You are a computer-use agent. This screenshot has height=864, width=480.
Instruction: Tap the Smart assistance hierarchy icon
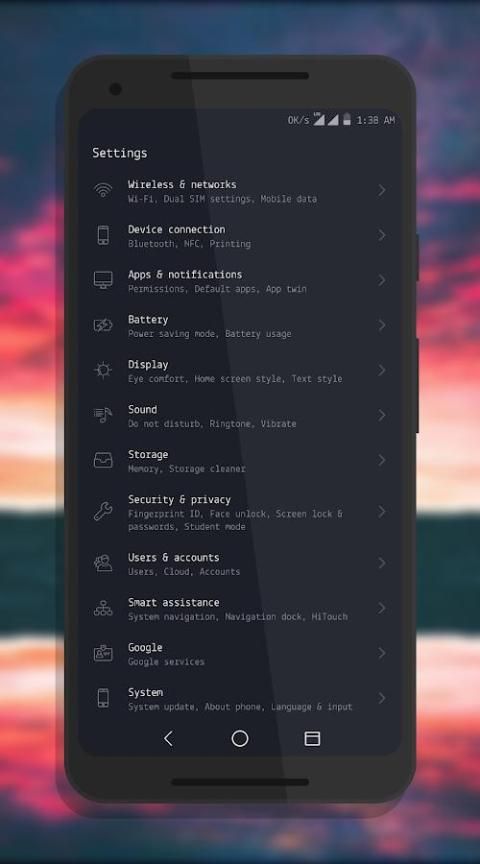[103, 608]
